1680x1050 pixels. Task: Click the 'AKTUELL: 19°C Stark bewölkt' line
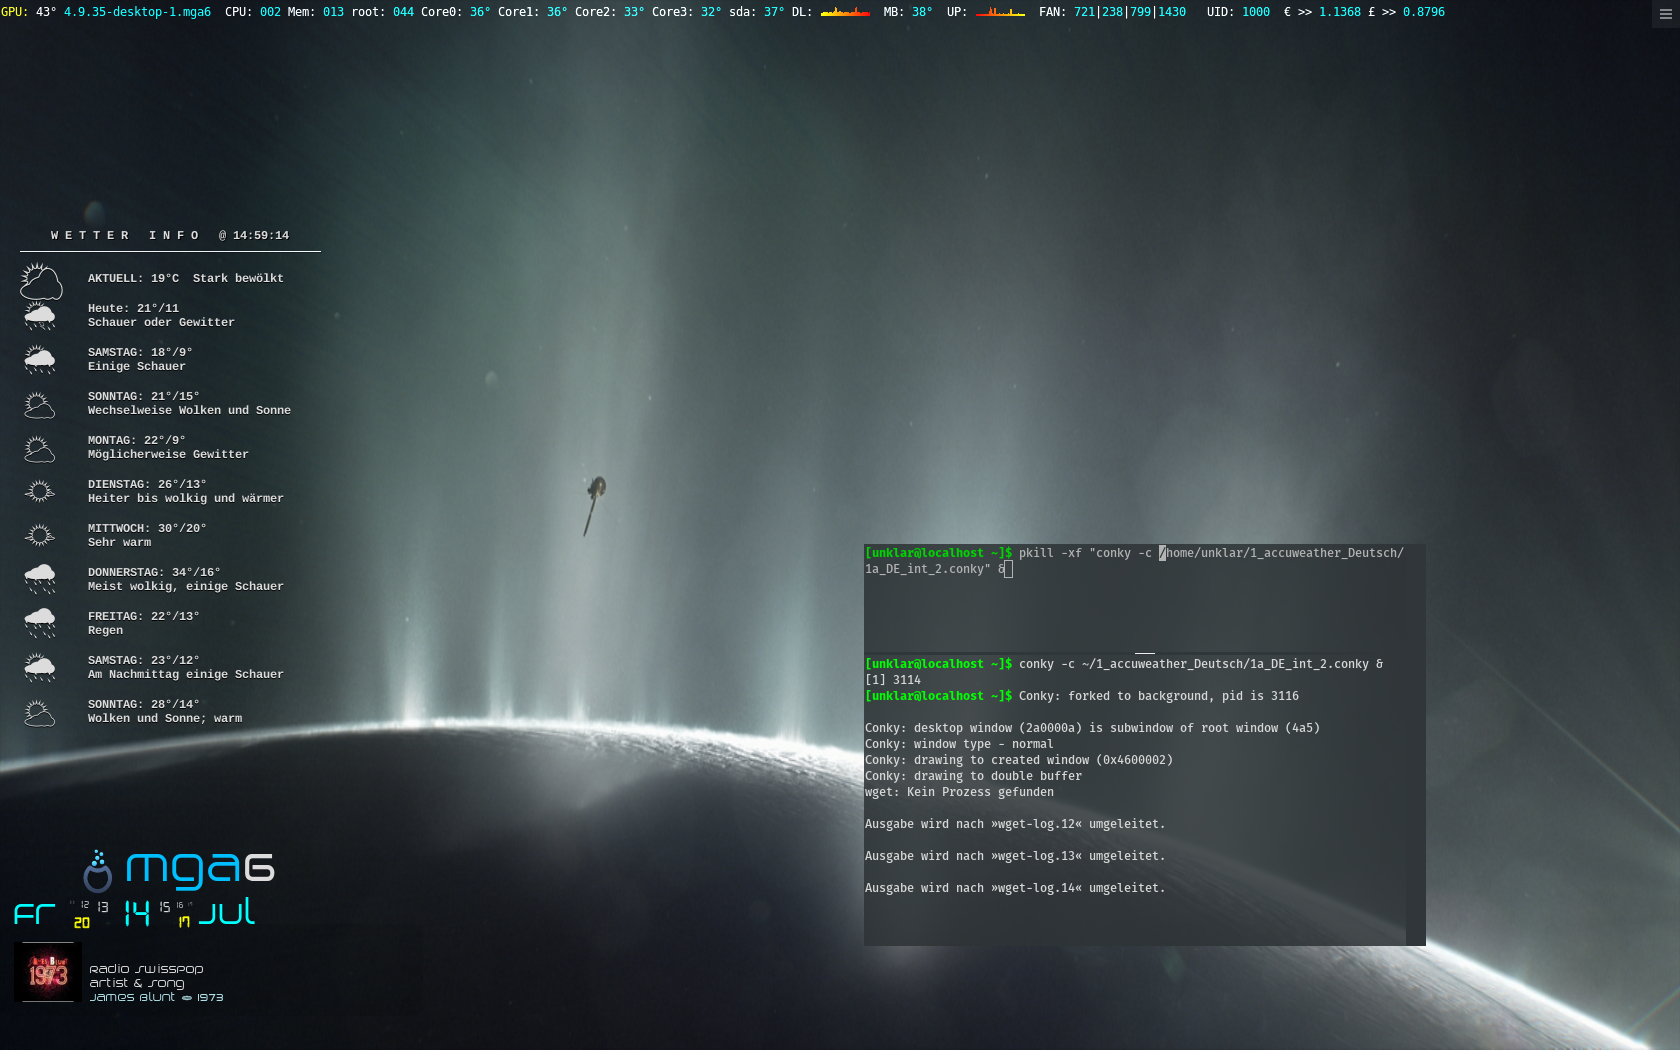pos(185,278)
